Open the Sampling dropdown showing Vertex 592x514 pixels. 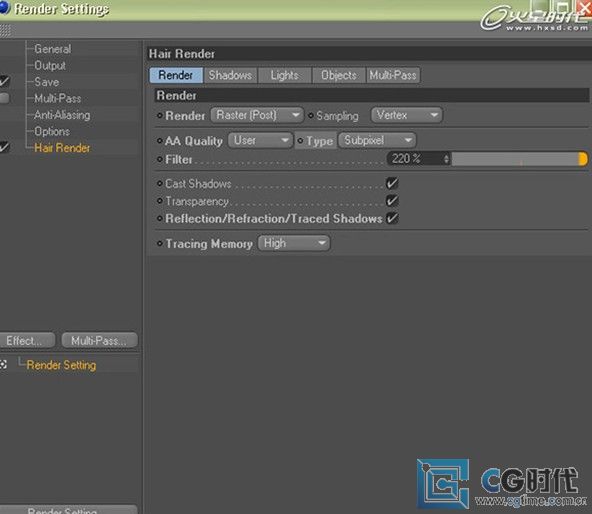click(x=407, y=115)
